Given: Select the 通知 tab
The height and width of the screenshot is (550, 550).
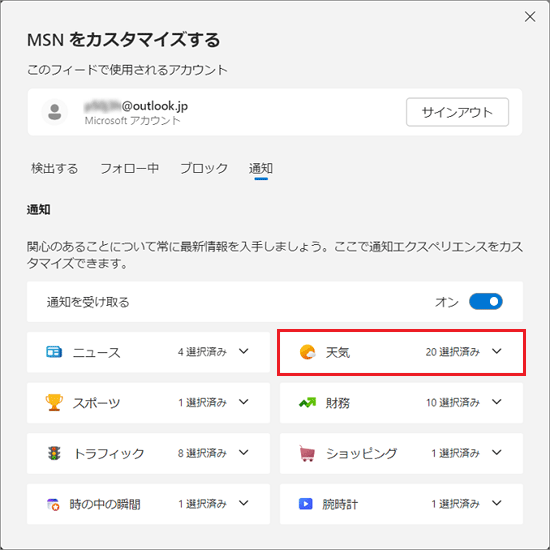Looking at the screenshot, I should tap(261, 168).
